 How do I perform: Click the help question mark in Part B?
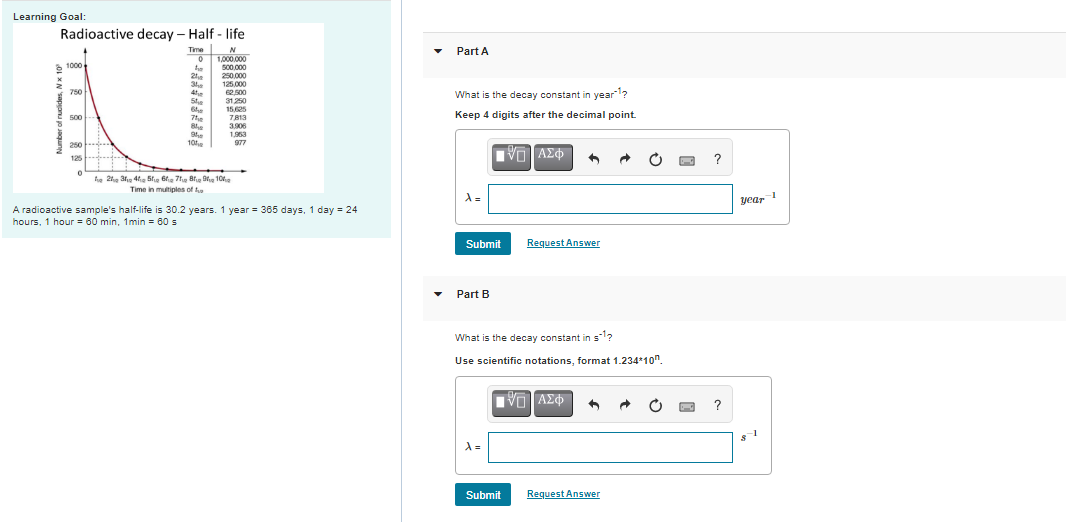tap(717, 406)
